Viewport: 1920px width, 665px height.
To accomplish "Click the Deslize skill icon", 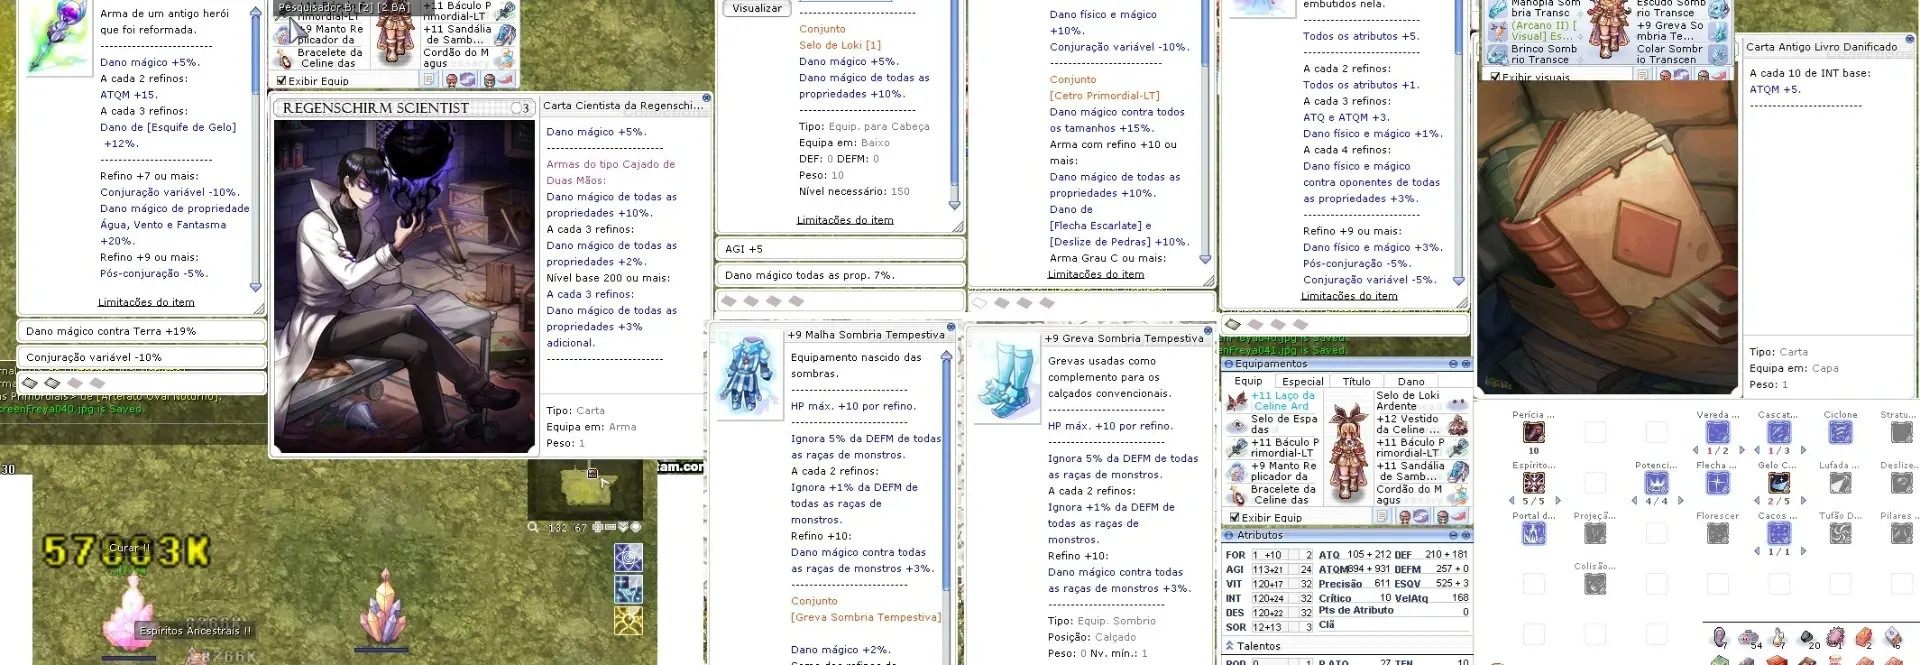I will click(x=1901, y=483).
